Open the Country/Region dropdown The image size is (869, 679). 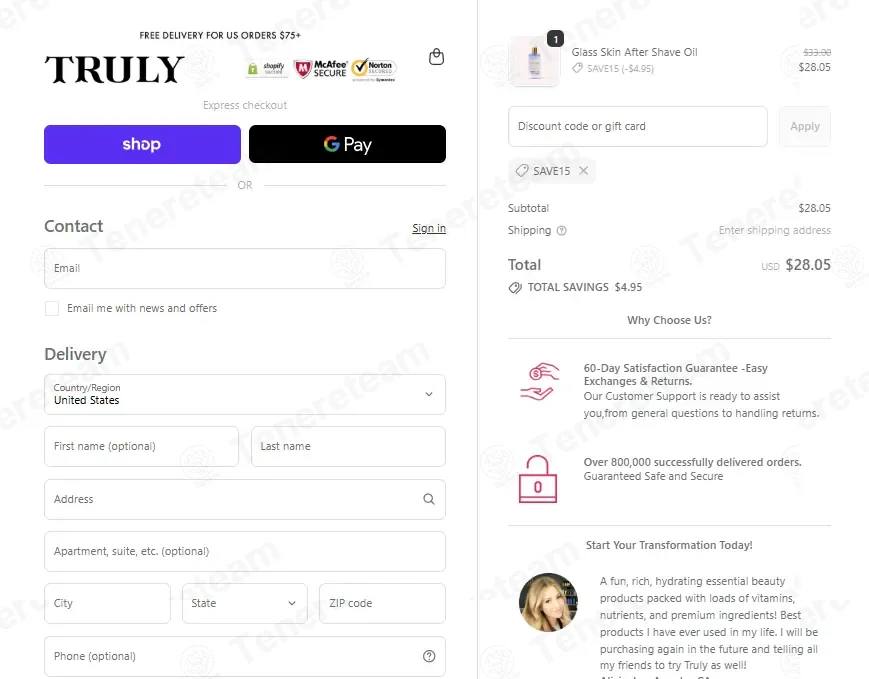click(245, 394)
